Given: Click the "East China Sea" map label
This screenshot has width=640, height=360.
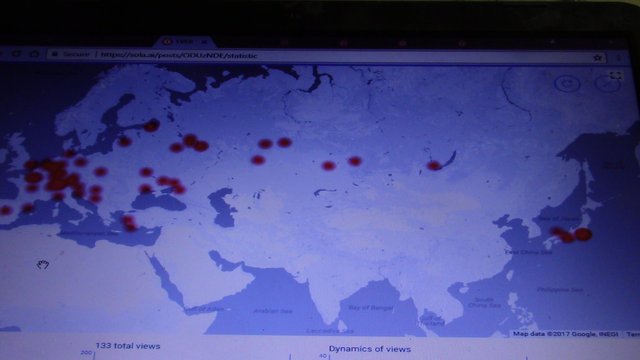Looking at the screenshot, I should point(528,252).
